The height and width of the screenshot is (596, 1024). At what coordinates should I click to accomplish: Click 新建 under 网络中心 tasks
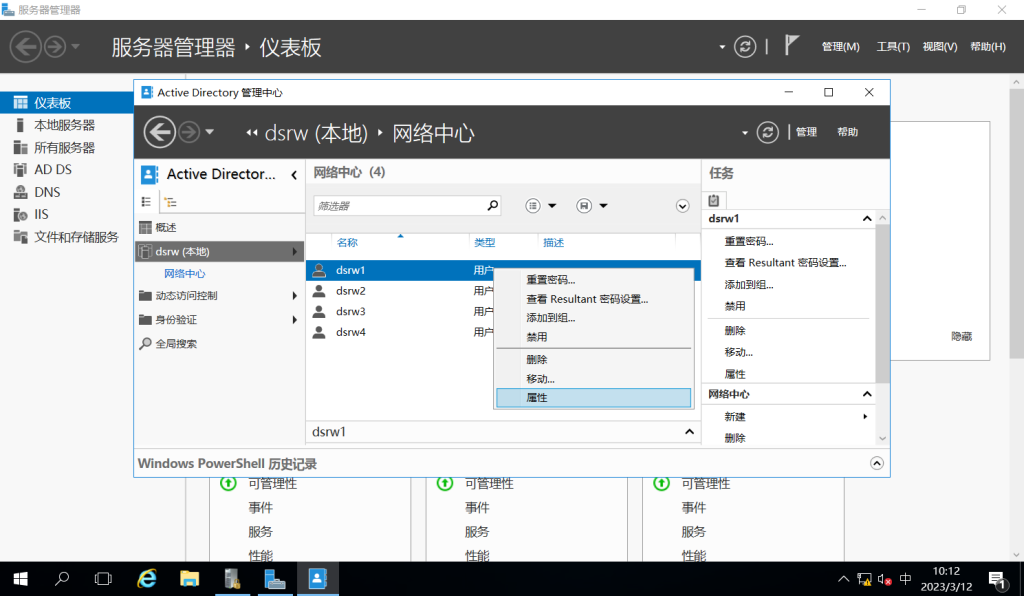[735, 416]
